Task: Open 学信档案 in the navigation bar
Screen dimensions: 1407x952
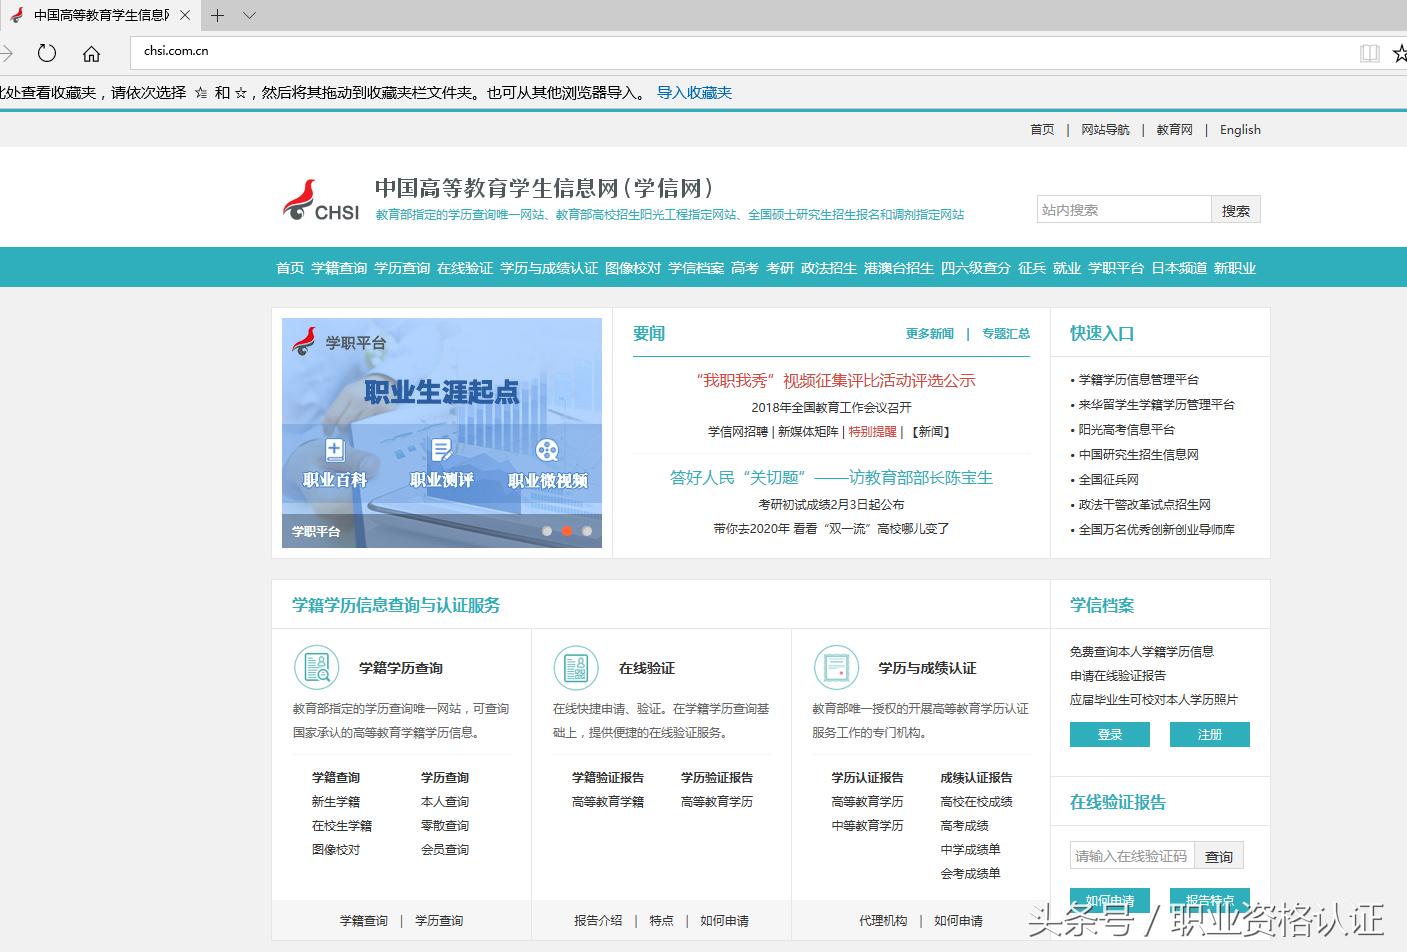Action: click(x=697, y=268)
